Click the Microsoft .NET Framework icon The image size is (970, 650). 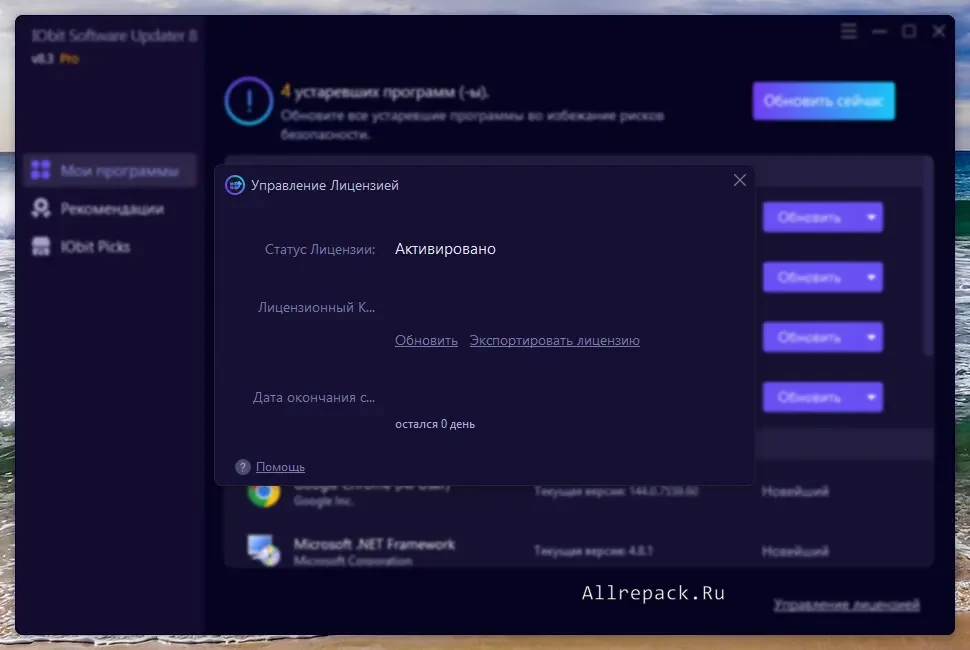click(264, 550)
